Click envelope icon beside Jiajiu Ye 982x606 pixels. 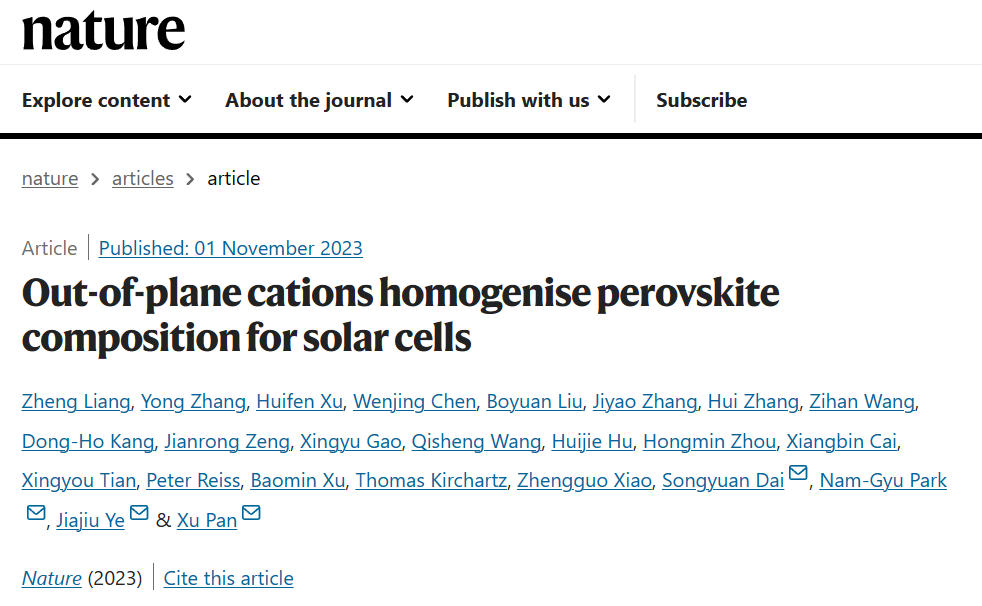(x=139, y=514)
